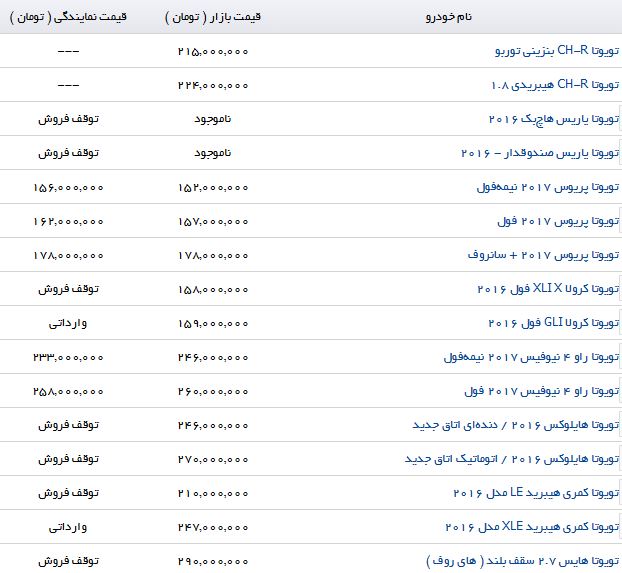Image resolution: width=622 pixels, height=573 pixels.
Task: Select dealer price 156,000,000 cell
Action: [x=68, y=188]
